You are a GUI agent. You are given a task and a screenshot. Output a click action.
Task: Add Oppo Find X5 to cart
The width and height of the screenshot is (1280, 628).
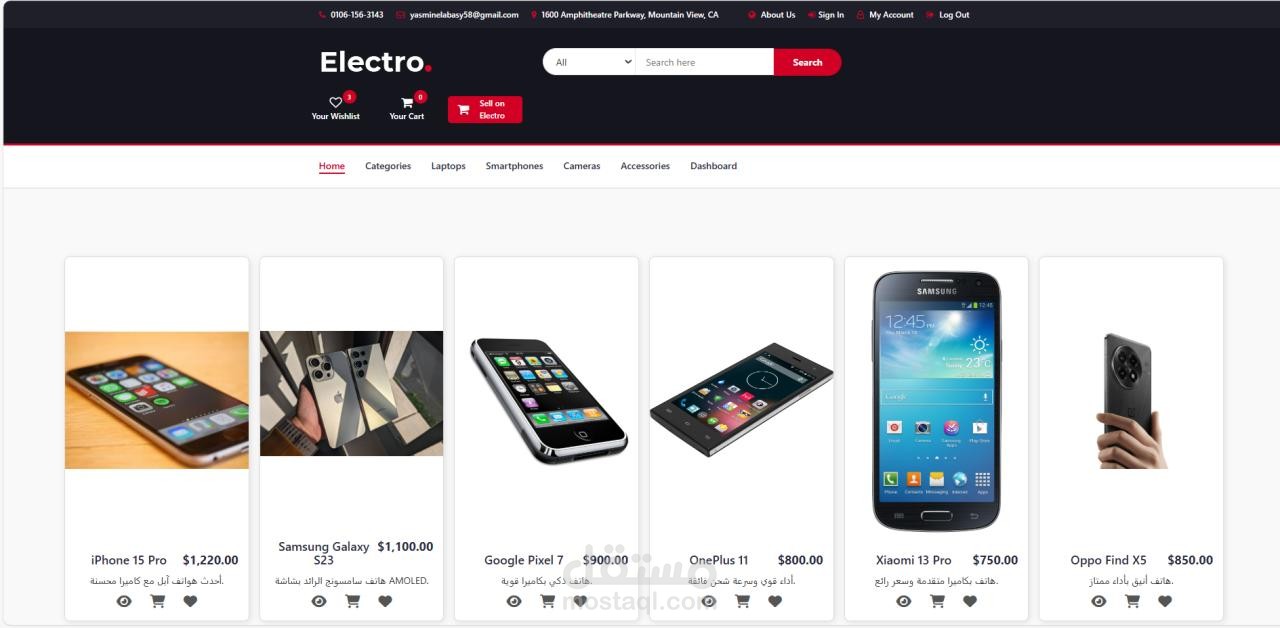pos(1132,601)
